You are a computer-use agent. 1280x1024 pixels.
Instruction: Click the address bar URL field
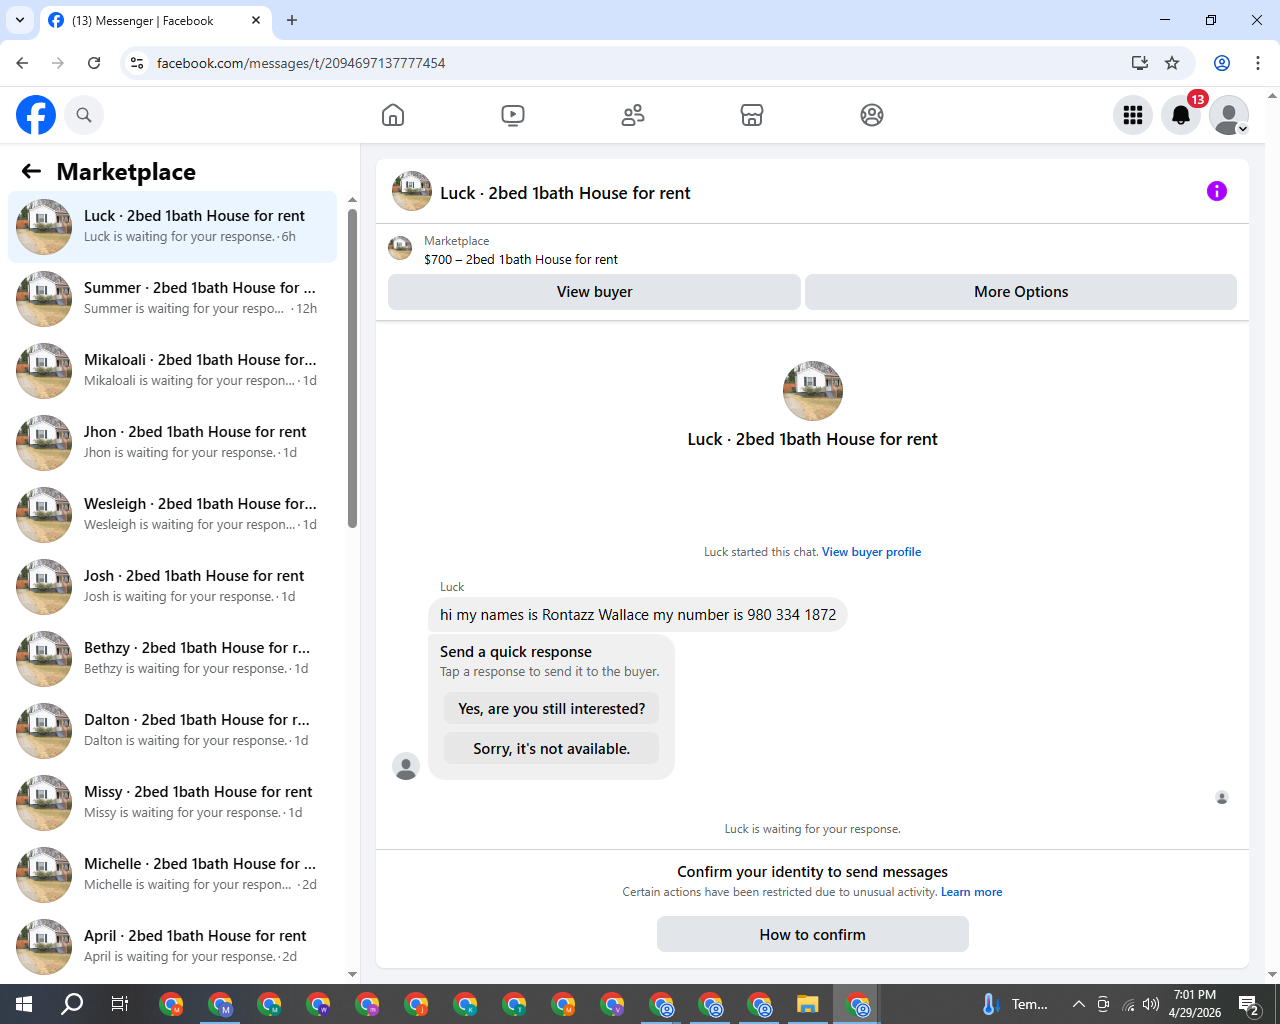pos(640,63)
